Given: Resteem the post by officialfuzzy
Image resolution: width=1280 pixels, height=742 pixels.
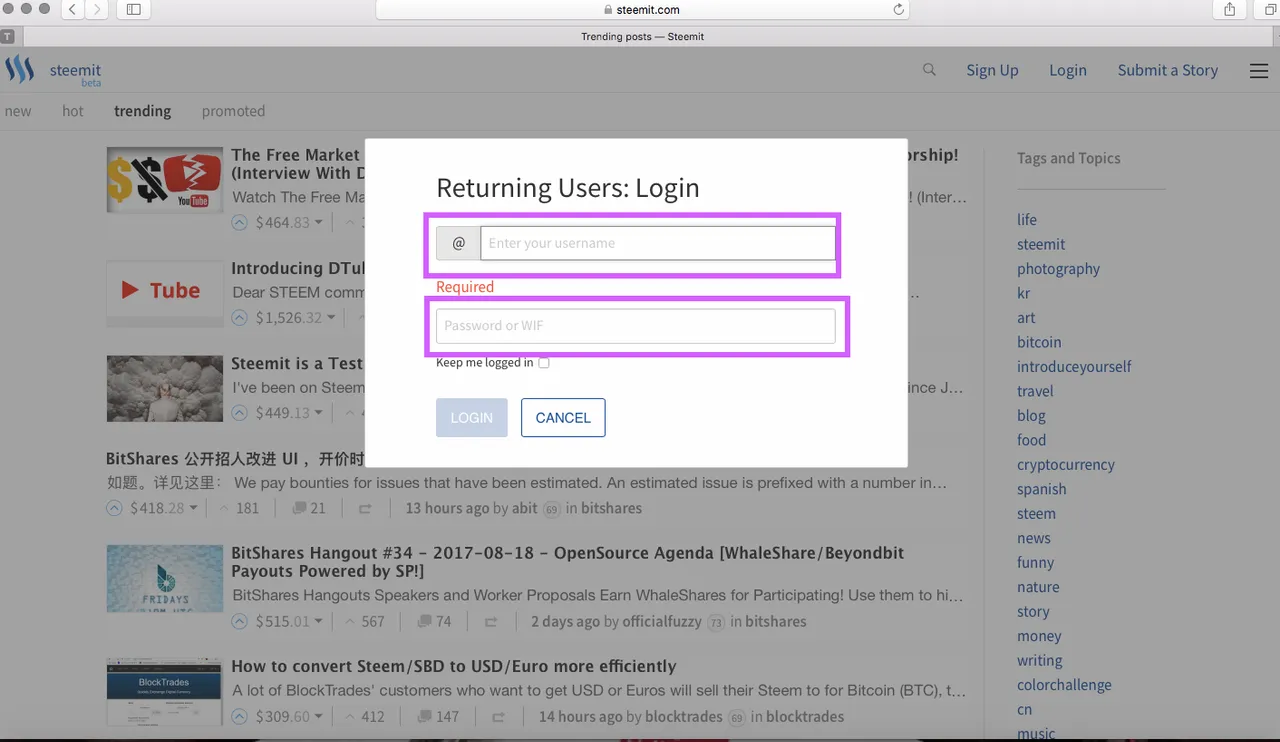Looking at the screenshot, I should click(491, 621).
